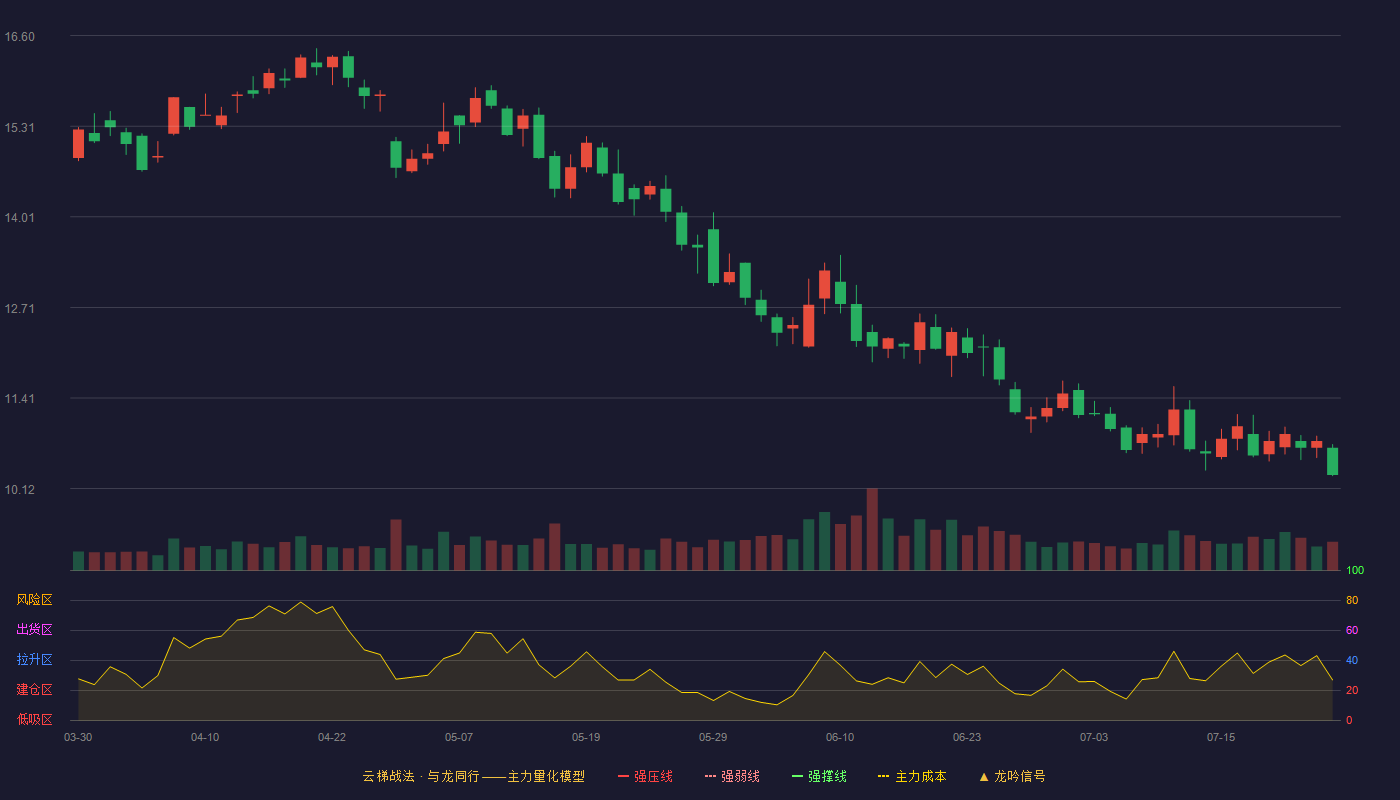Toggle the 龙吟信号 series label
This screenshot has width=1400, height=800.
point(1020,776)
